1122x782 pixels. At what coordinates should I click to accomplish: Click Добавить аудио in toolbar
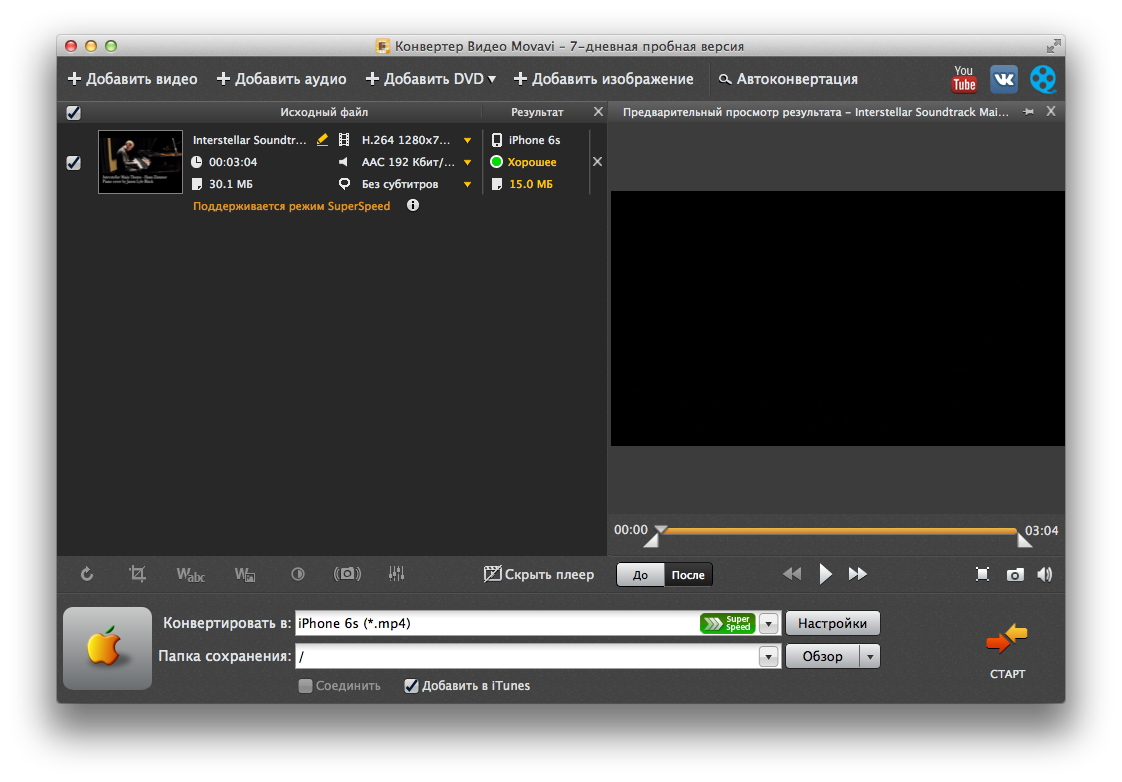[x=281, y=79]
